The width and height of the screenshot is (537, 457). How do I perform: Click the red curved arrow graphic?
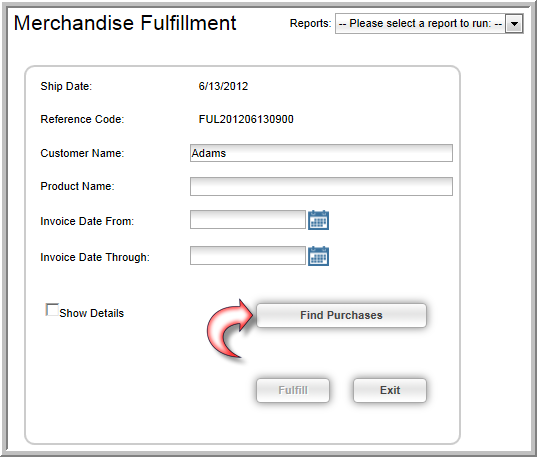point(229,329)
